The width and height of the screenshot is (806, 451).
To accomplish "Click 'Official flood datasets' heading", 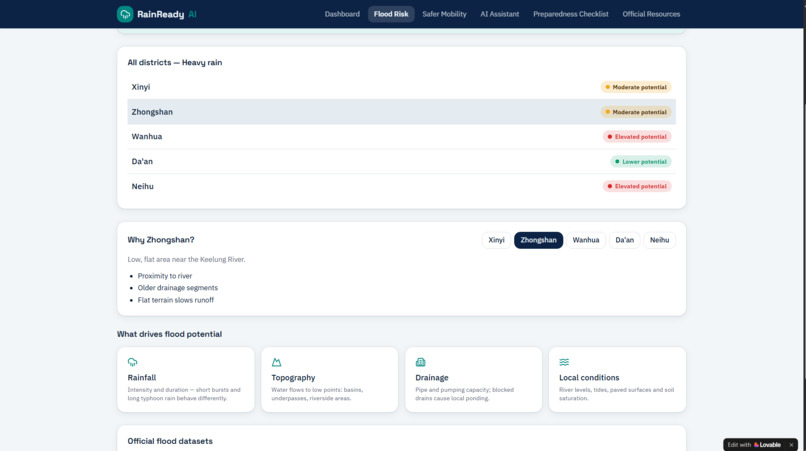I will [170, 441].
